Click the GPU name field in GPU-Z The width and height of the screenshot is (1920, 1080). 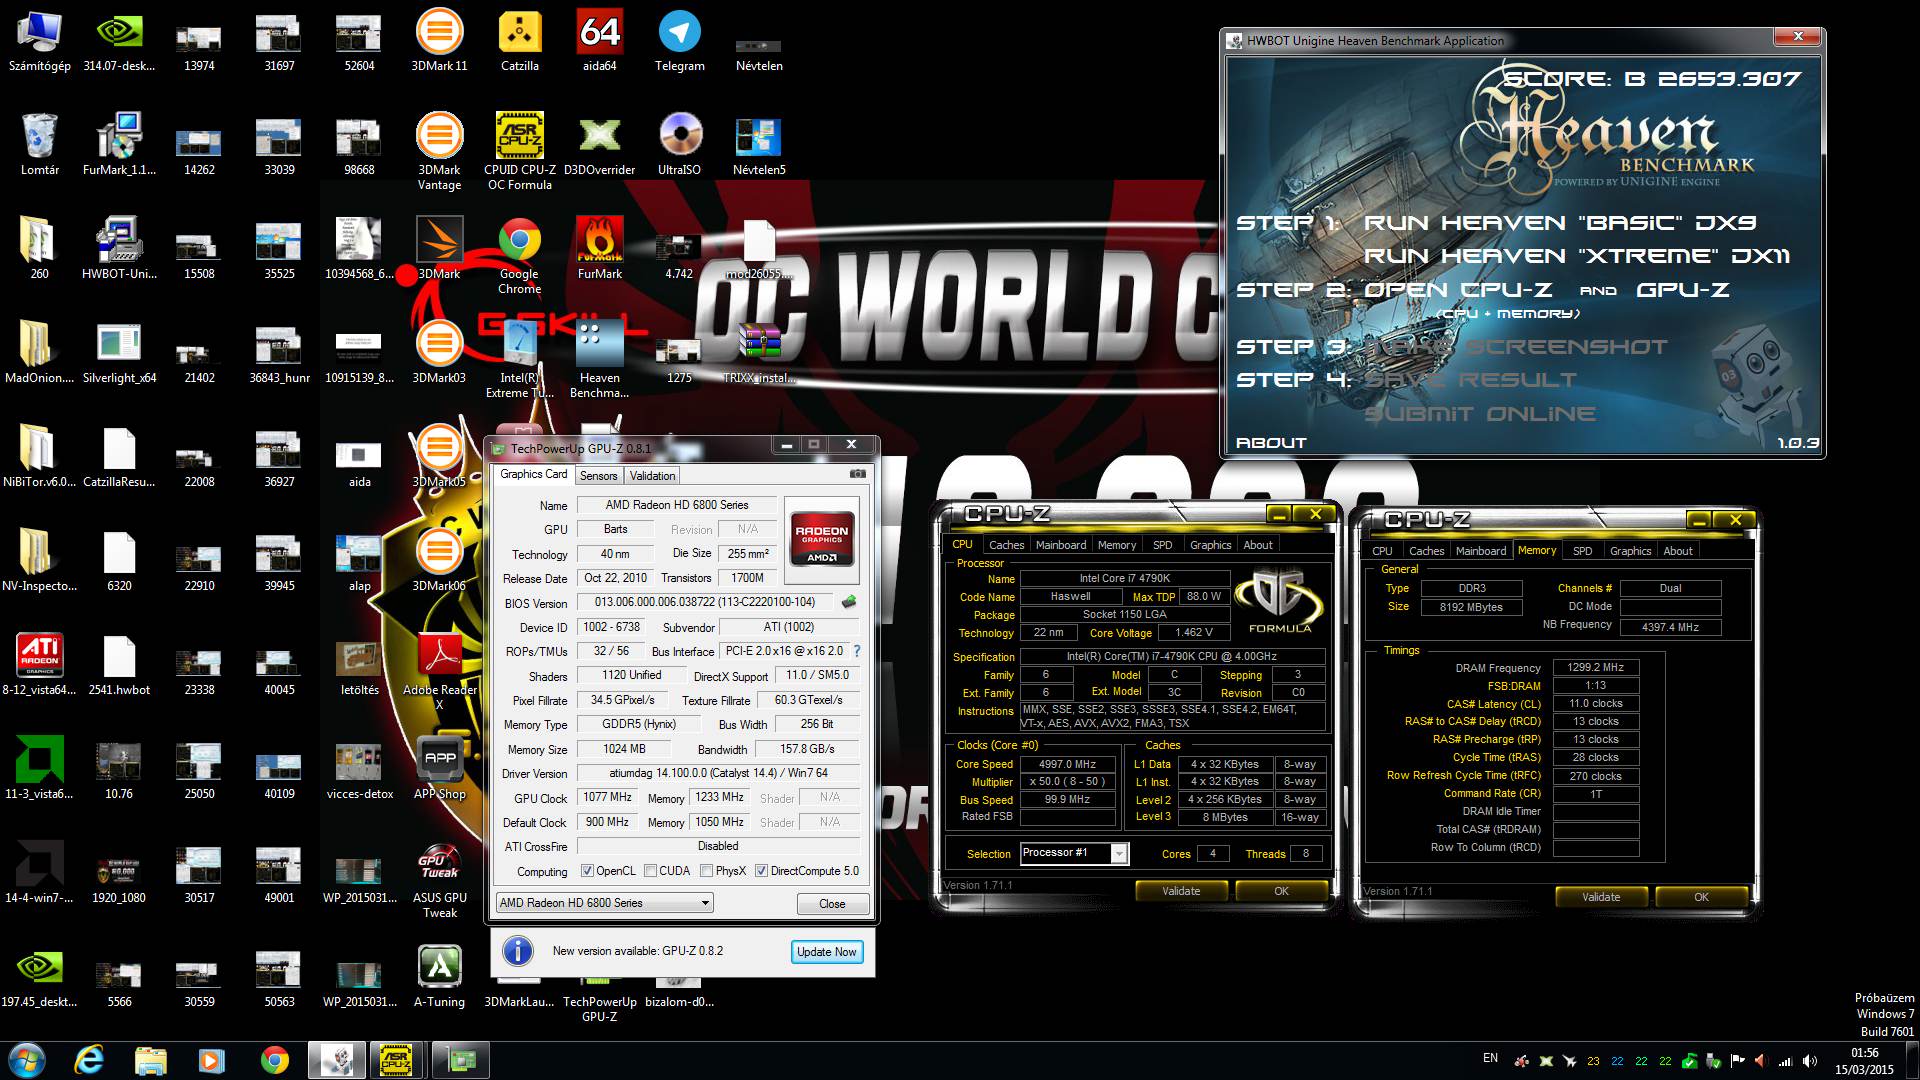coord(676,505)
